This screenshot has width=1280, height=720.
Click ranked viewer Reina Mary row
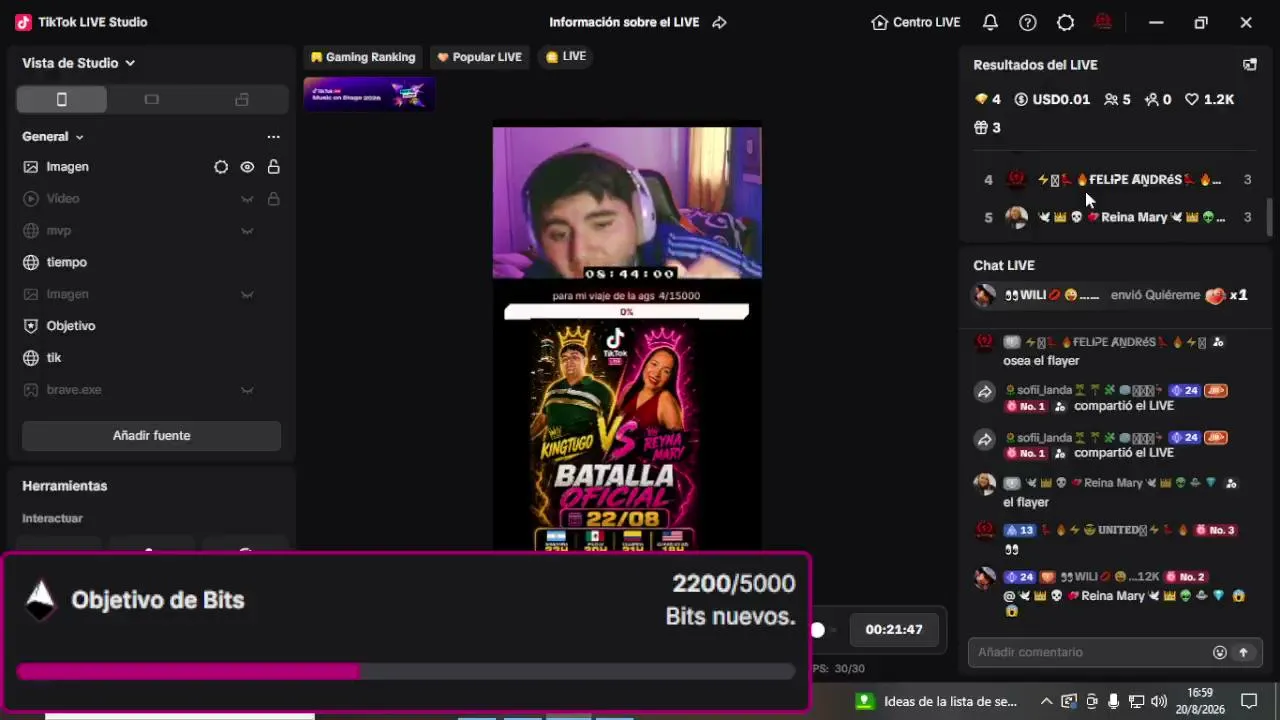(x=1116, y=217)
